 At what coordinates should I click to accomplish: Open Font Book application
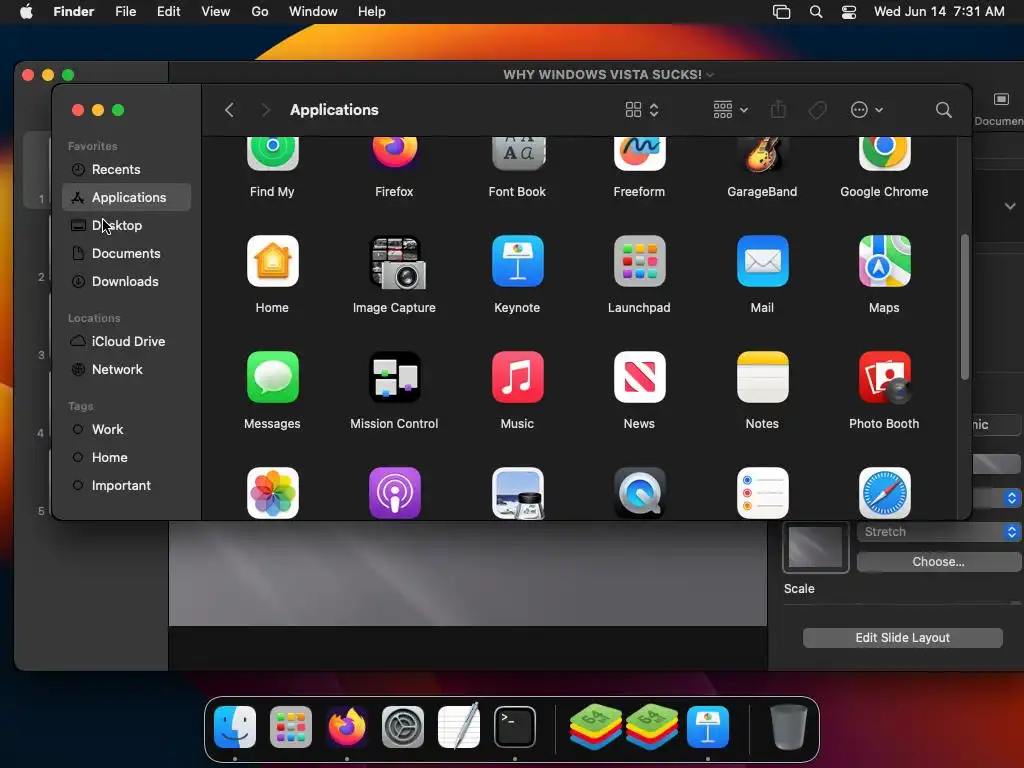(517, 153)
